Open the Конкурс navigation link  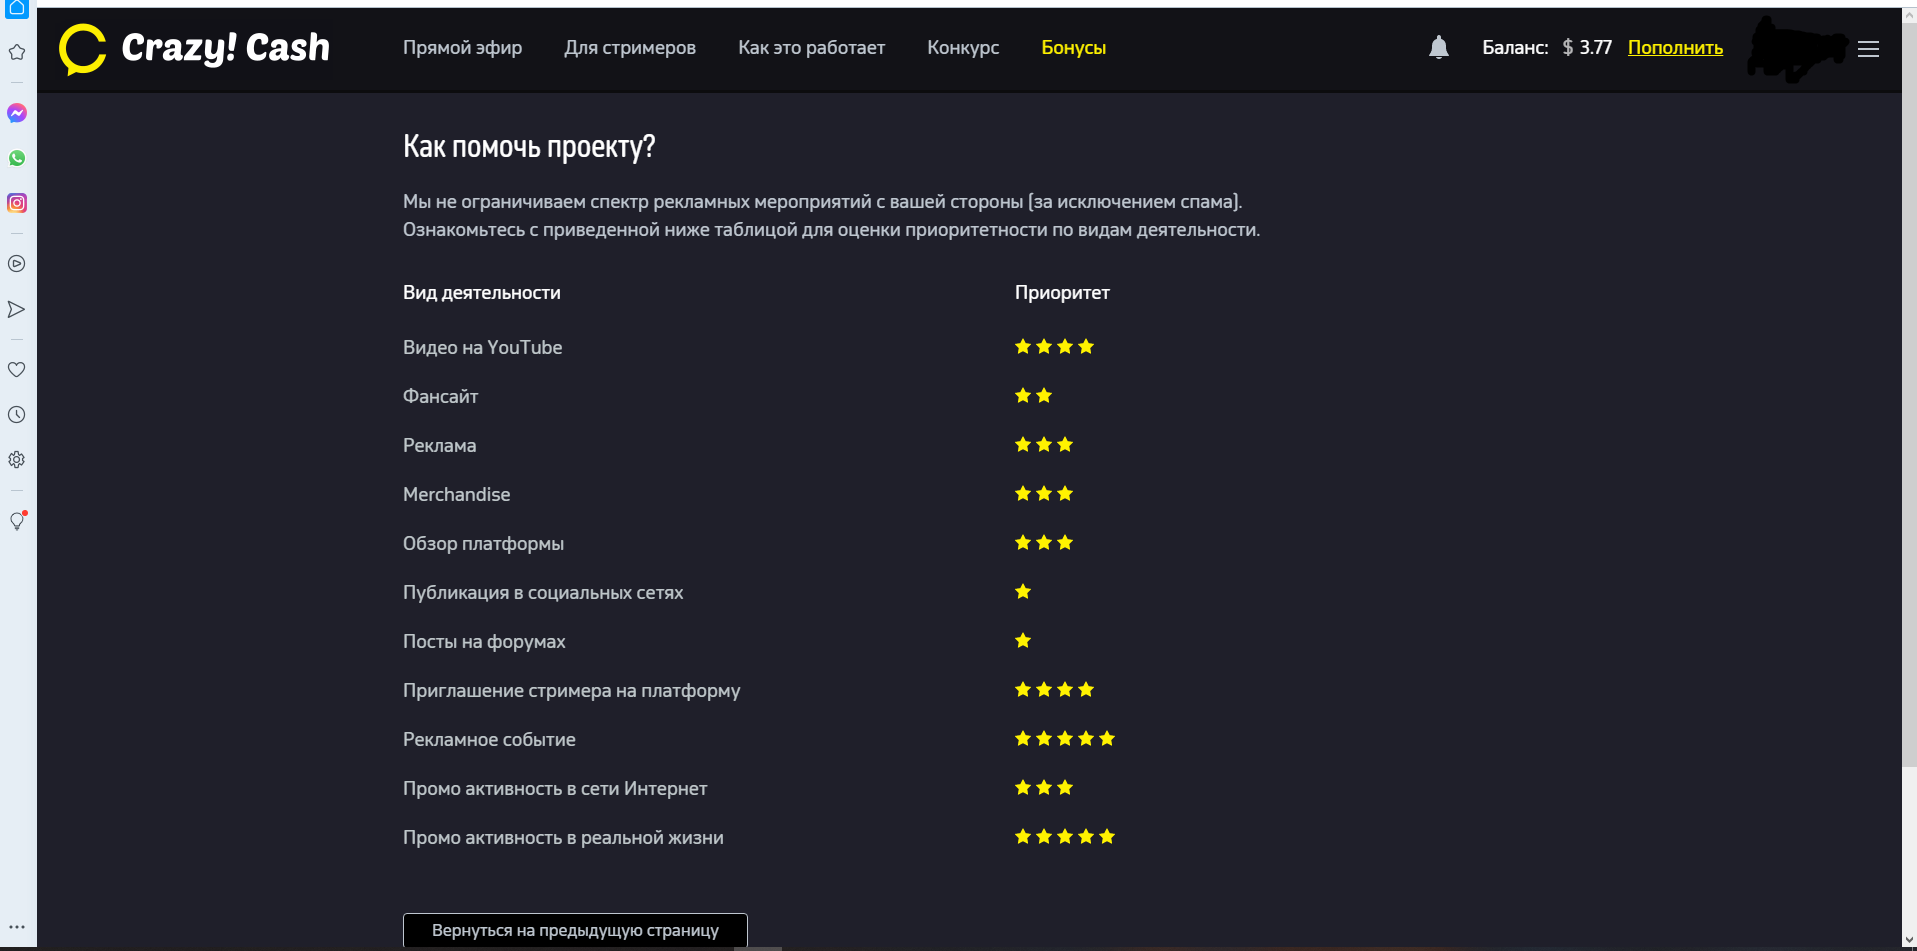click(x=963, y=48)
